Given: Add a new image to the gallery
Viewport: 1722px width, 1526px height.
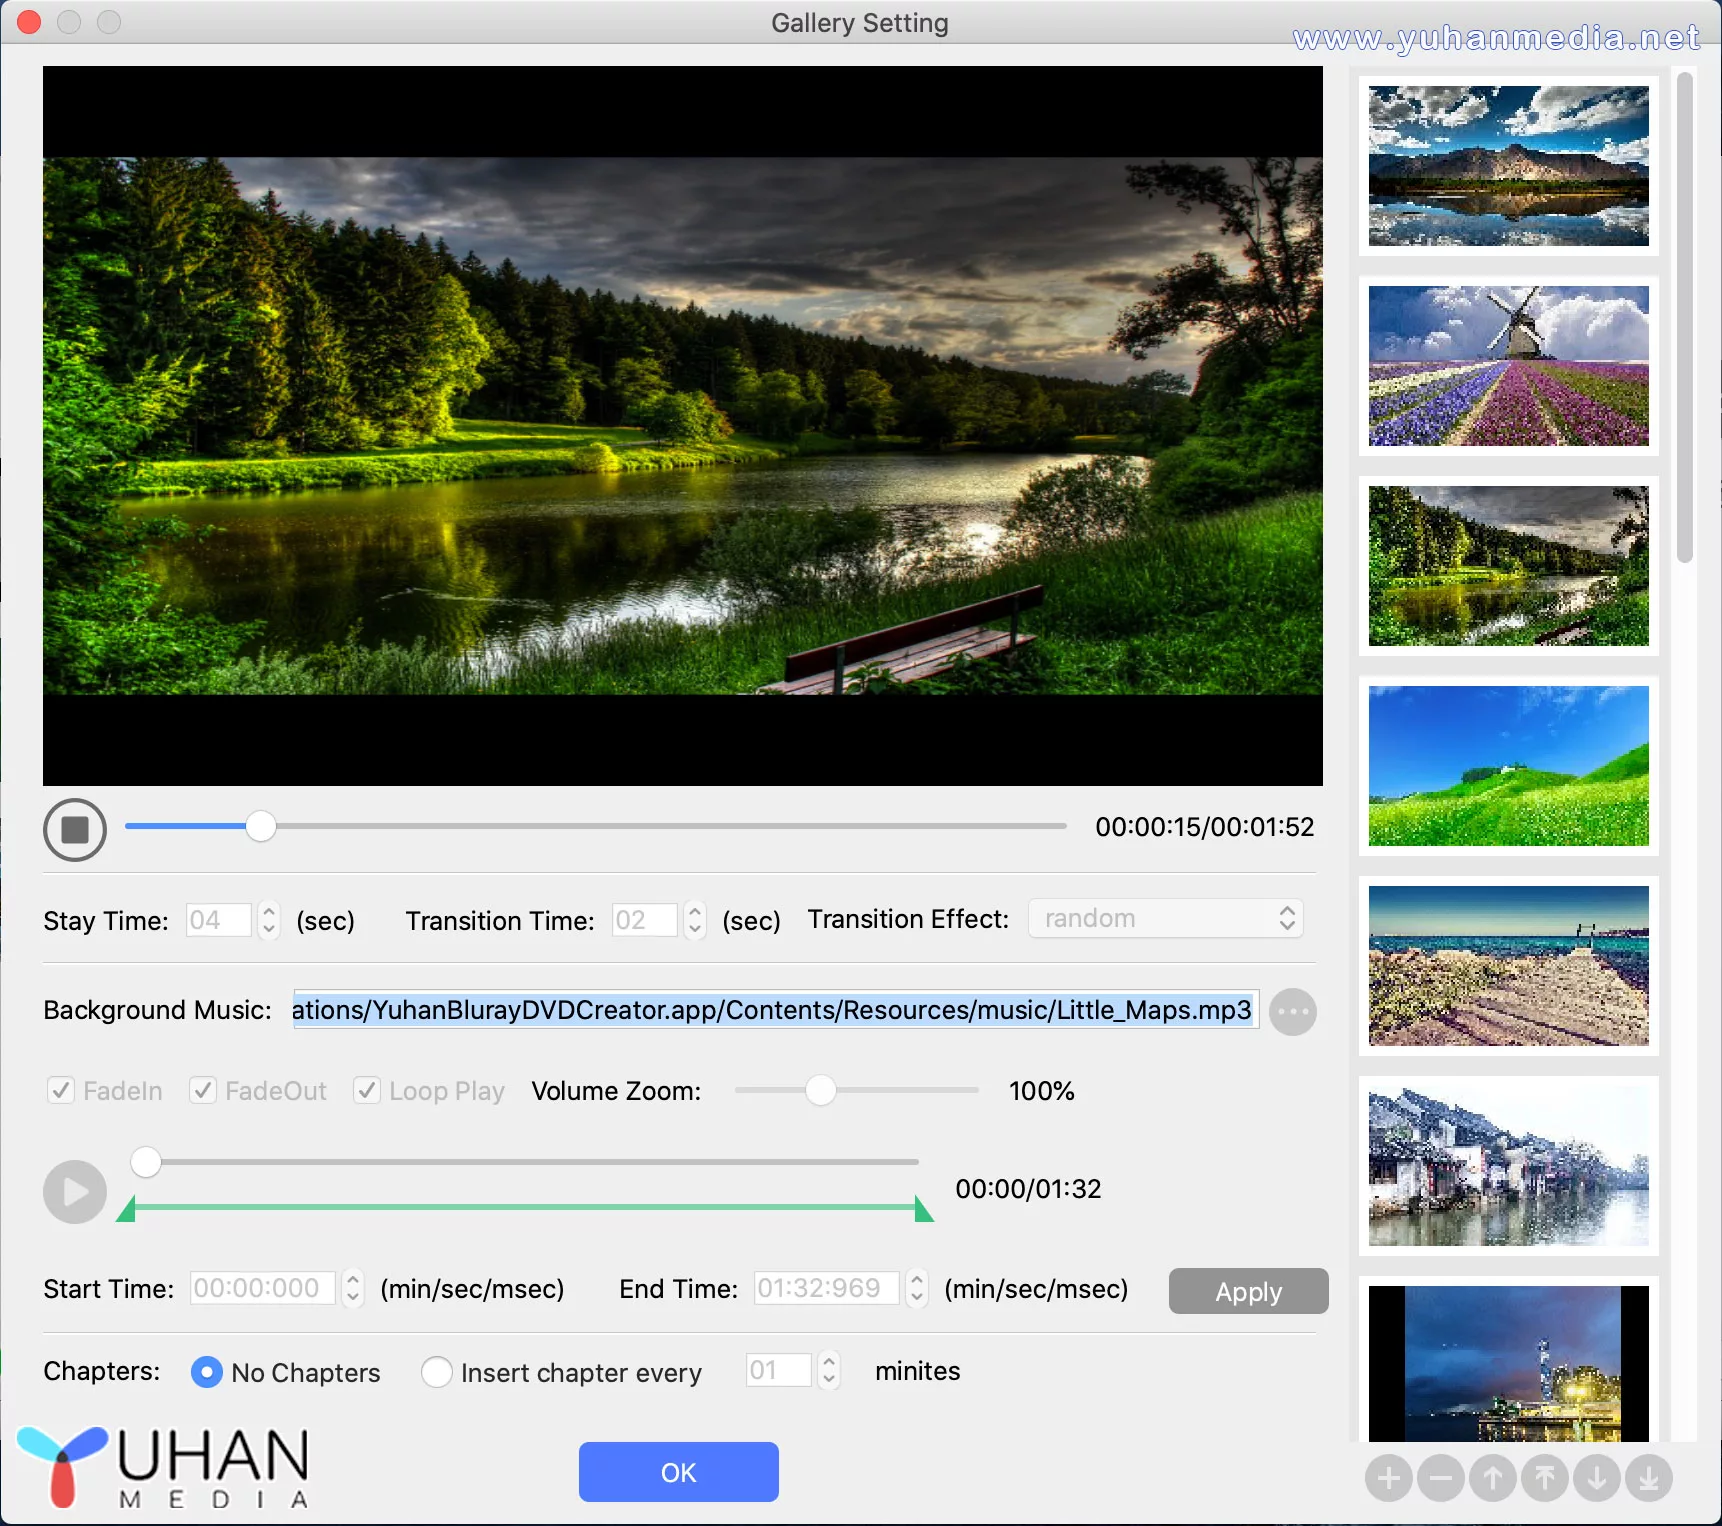Looking at the screenshot, I should [1389, 1477].
